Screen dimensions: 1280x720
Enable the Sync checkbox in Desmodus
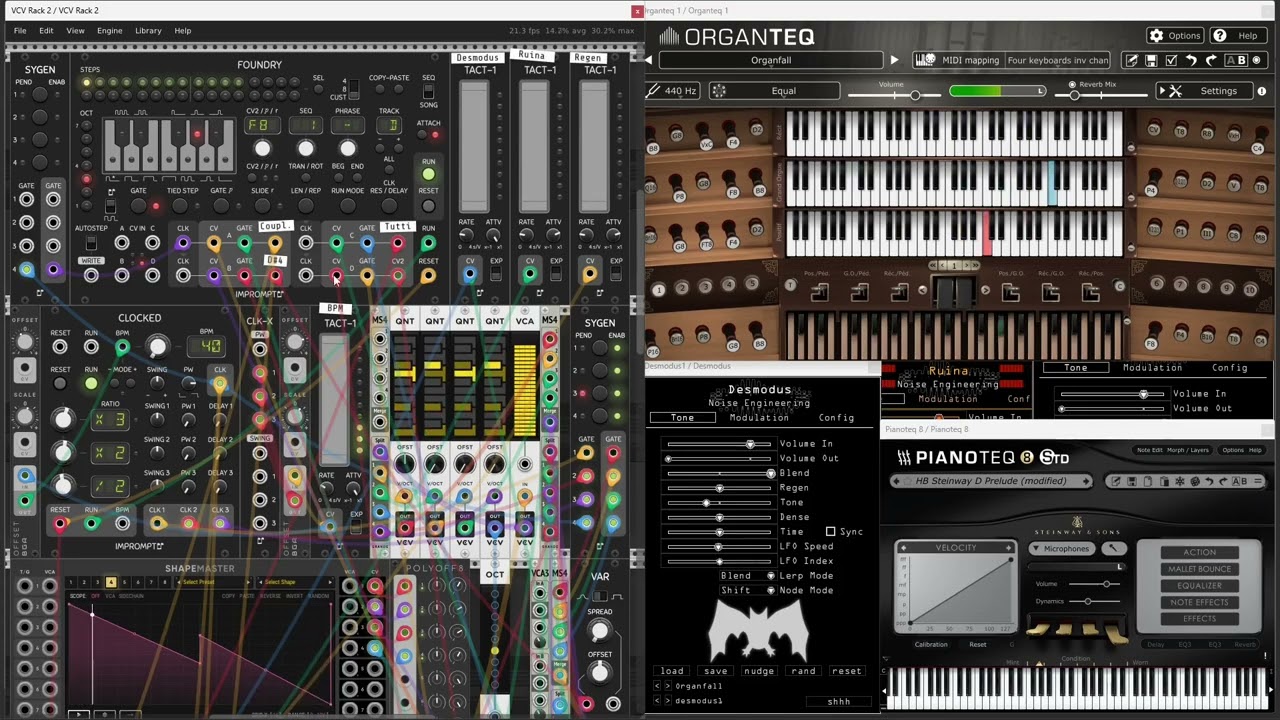(x=830, y=531)
